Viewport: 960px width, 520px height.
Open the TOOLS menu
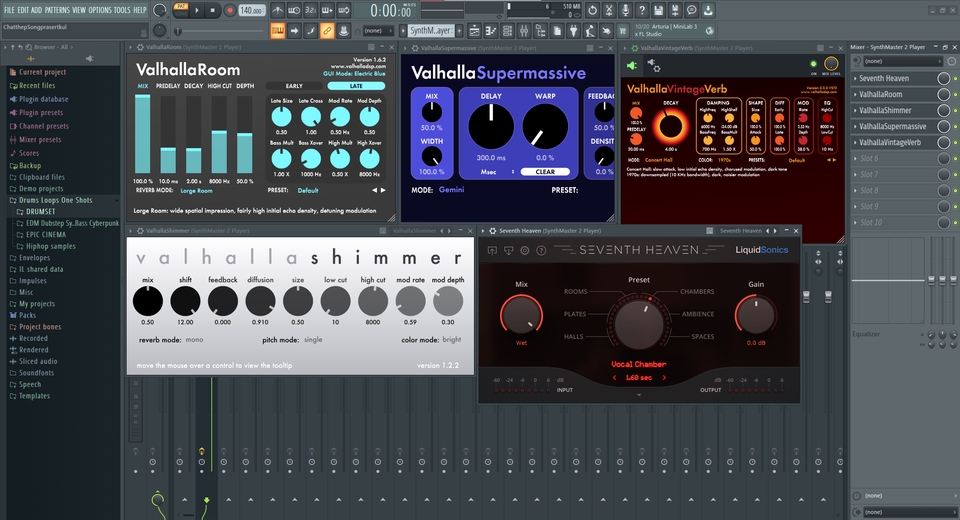(x=122, y=10)
